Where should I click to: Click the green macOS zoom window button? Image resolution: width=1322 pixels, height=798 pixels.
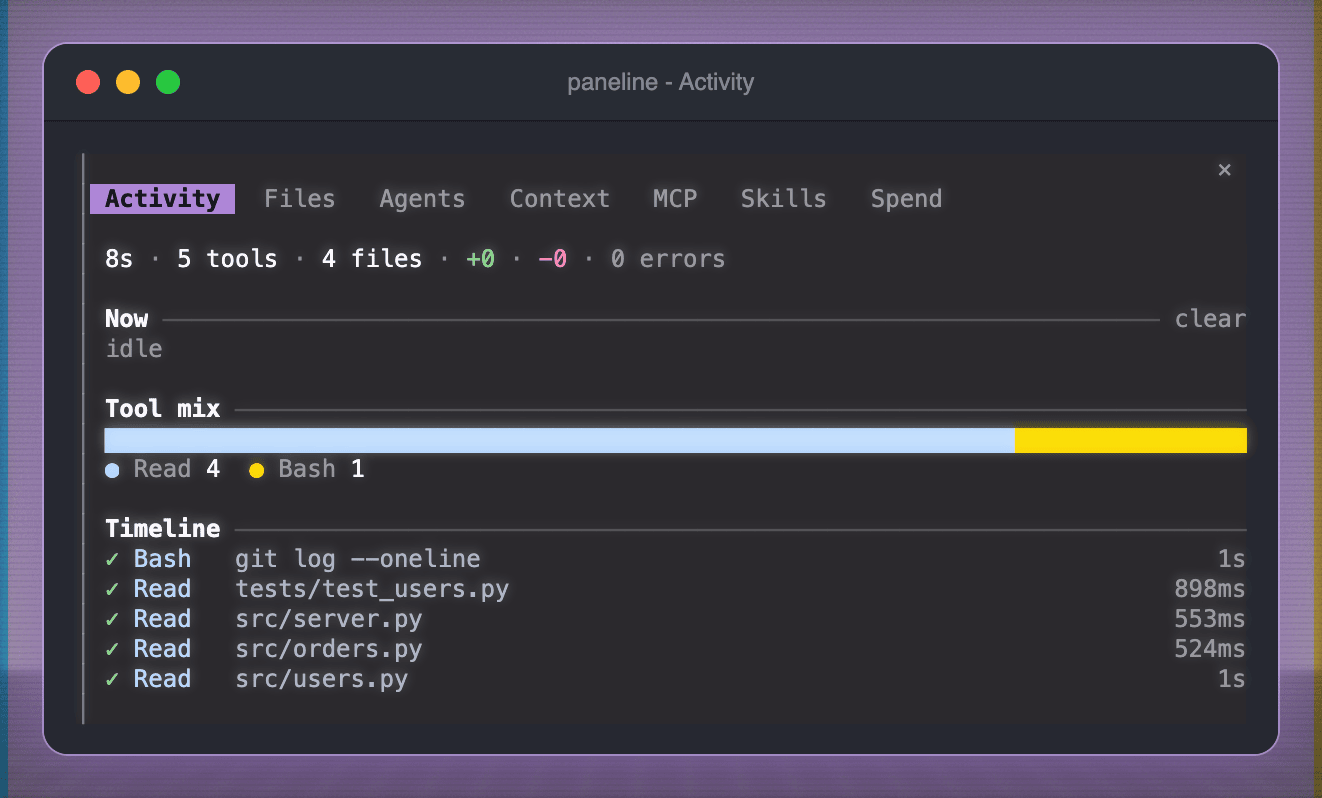coord(168,82)
